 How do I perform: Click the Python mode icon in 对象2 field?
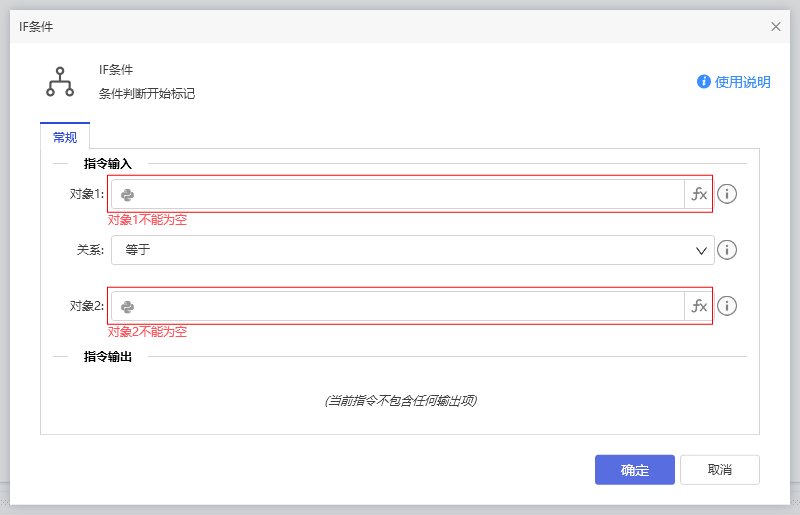click(128, 307)
